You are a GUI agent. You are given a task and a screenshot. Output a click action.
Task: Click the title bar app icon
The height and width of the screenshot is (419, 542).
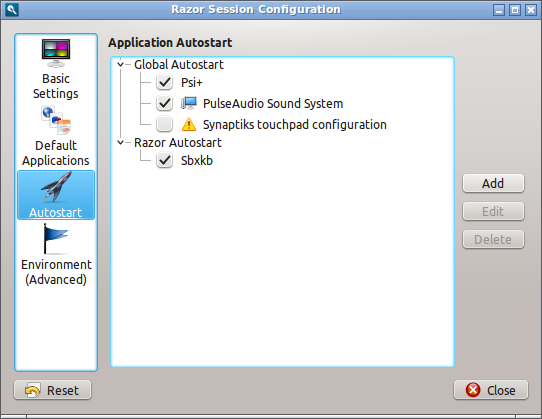tap(12, 10)
